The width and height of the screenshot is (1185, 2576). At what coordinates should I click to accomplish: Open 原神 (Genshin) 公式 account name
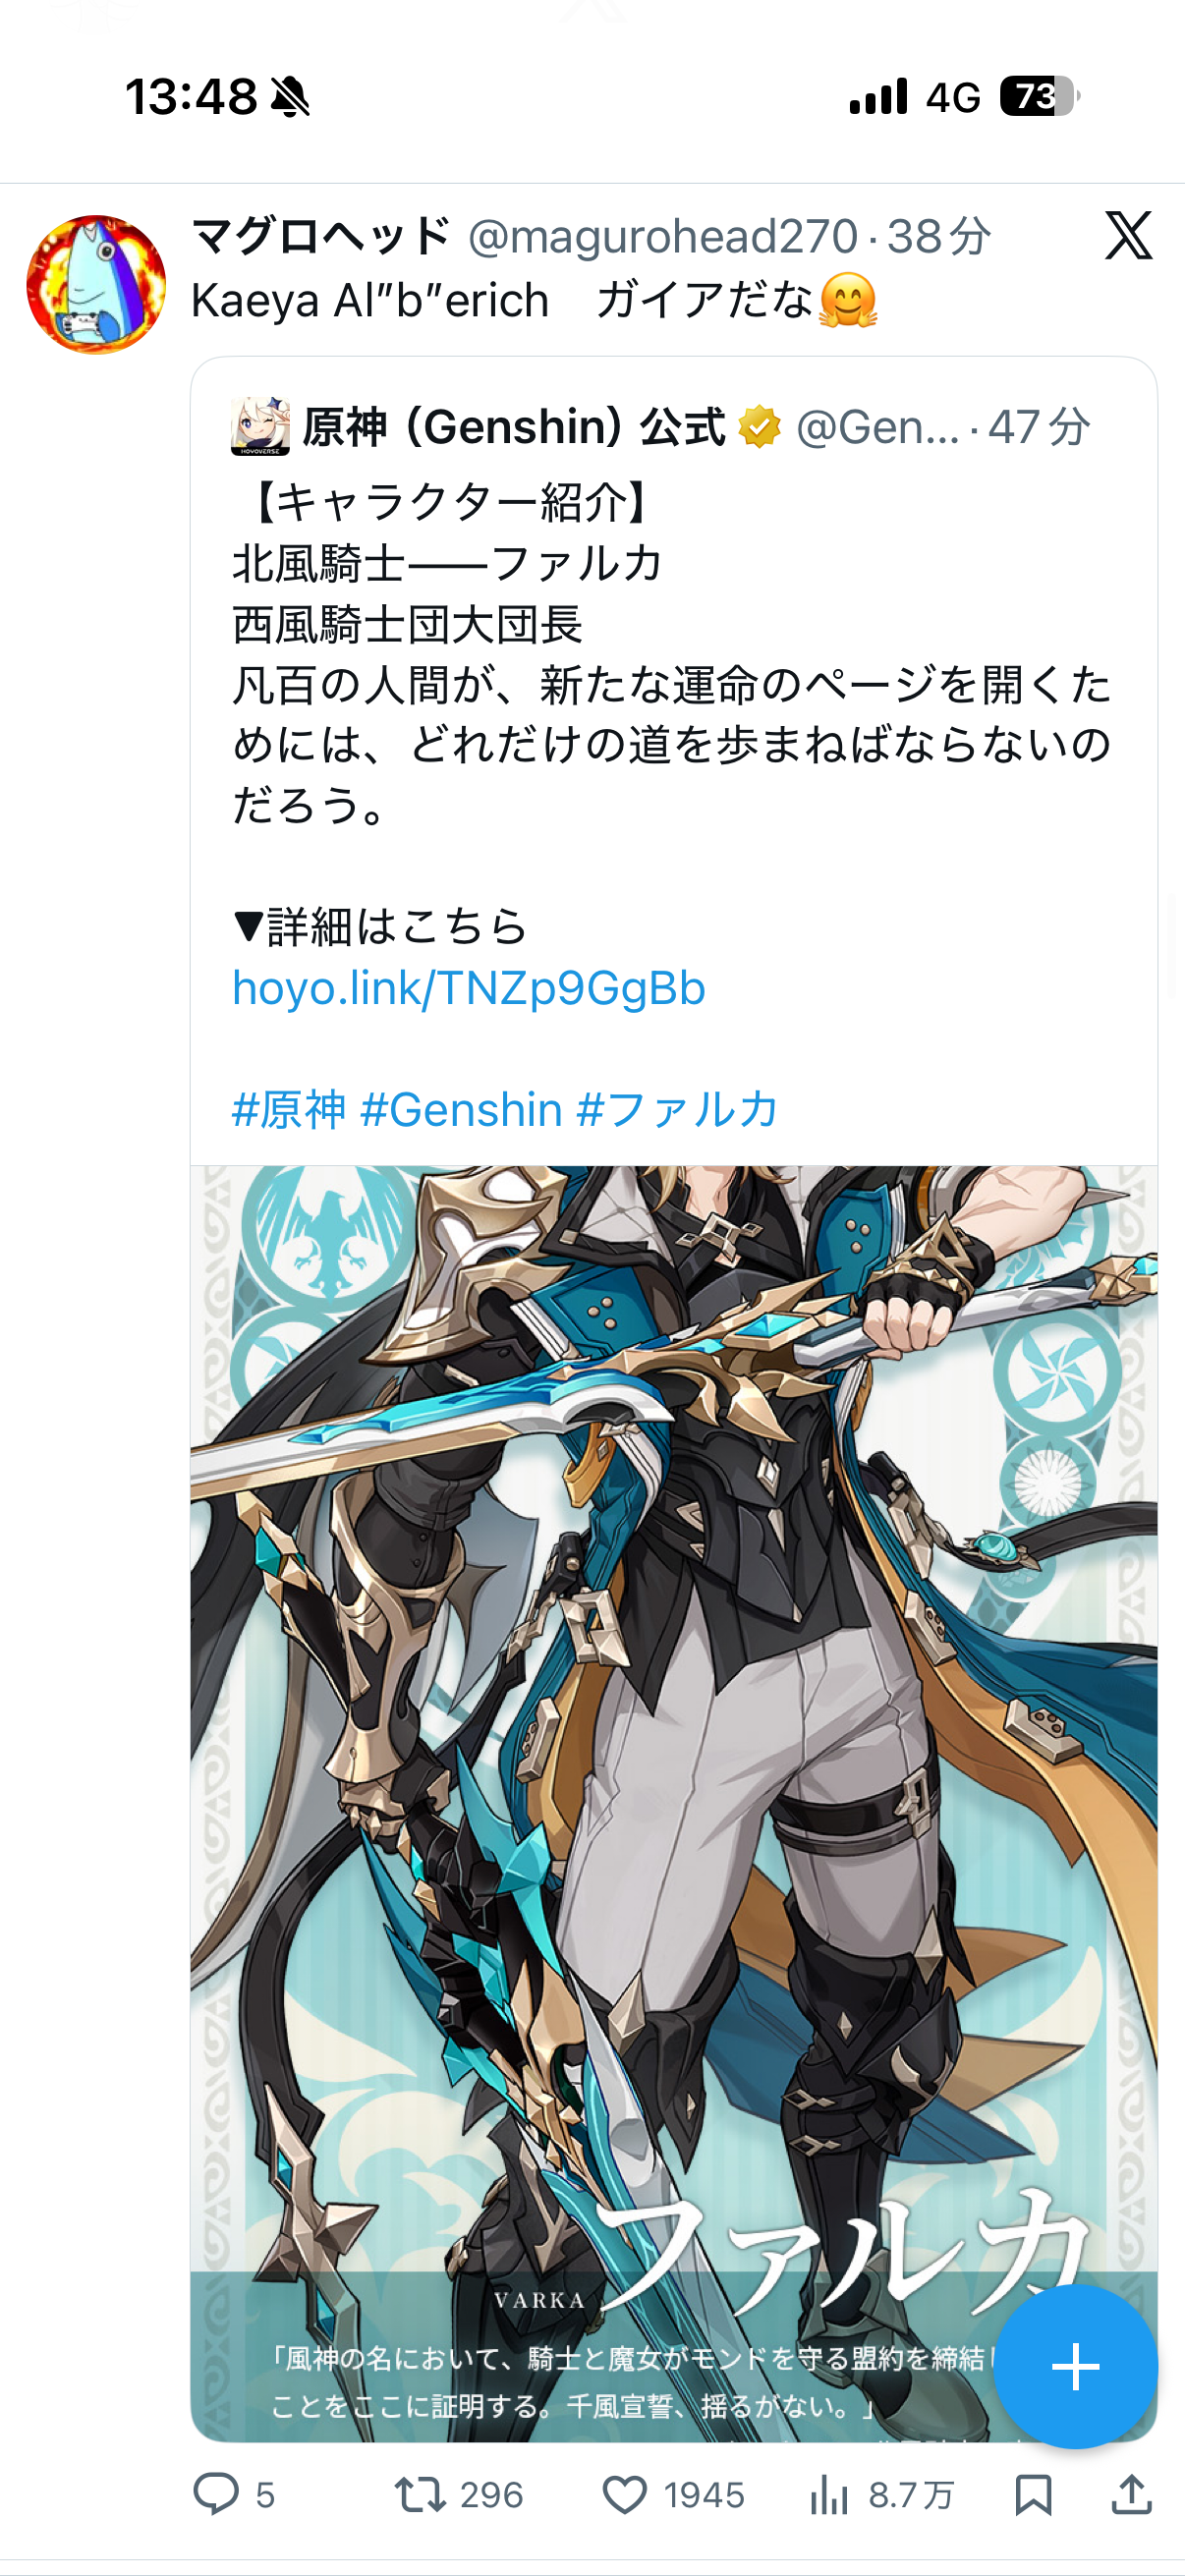(x=514, y=427)
